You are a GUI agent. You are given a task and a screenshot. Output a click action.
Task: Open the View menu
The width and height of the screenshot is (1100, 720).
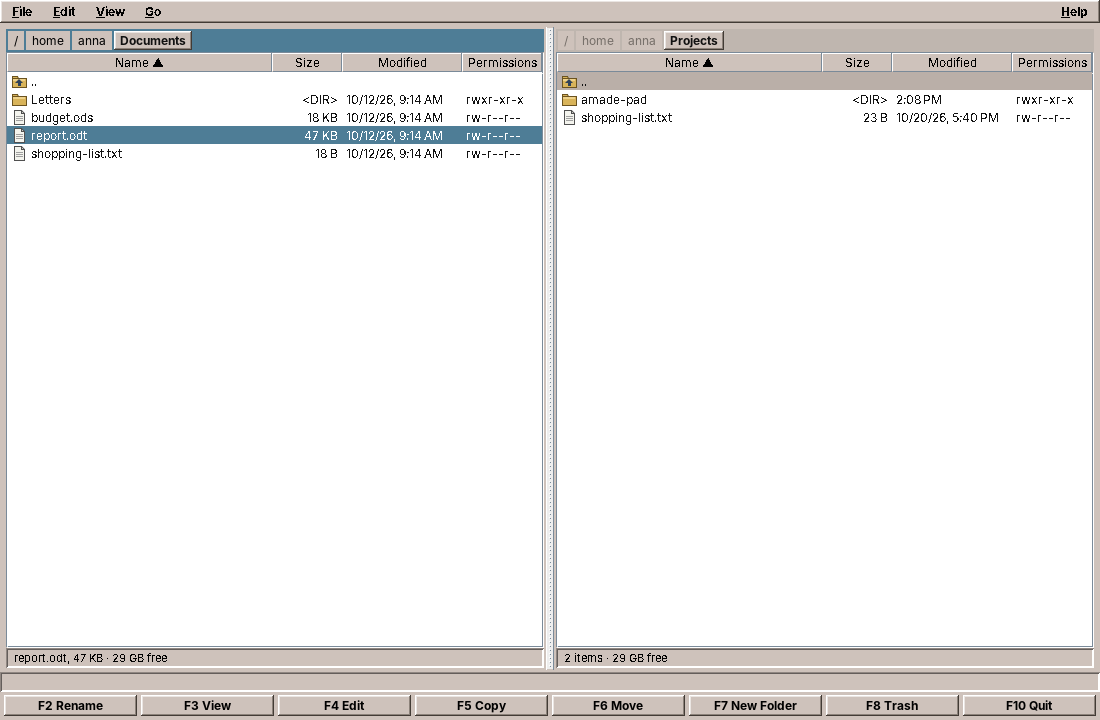coord(110,11)
